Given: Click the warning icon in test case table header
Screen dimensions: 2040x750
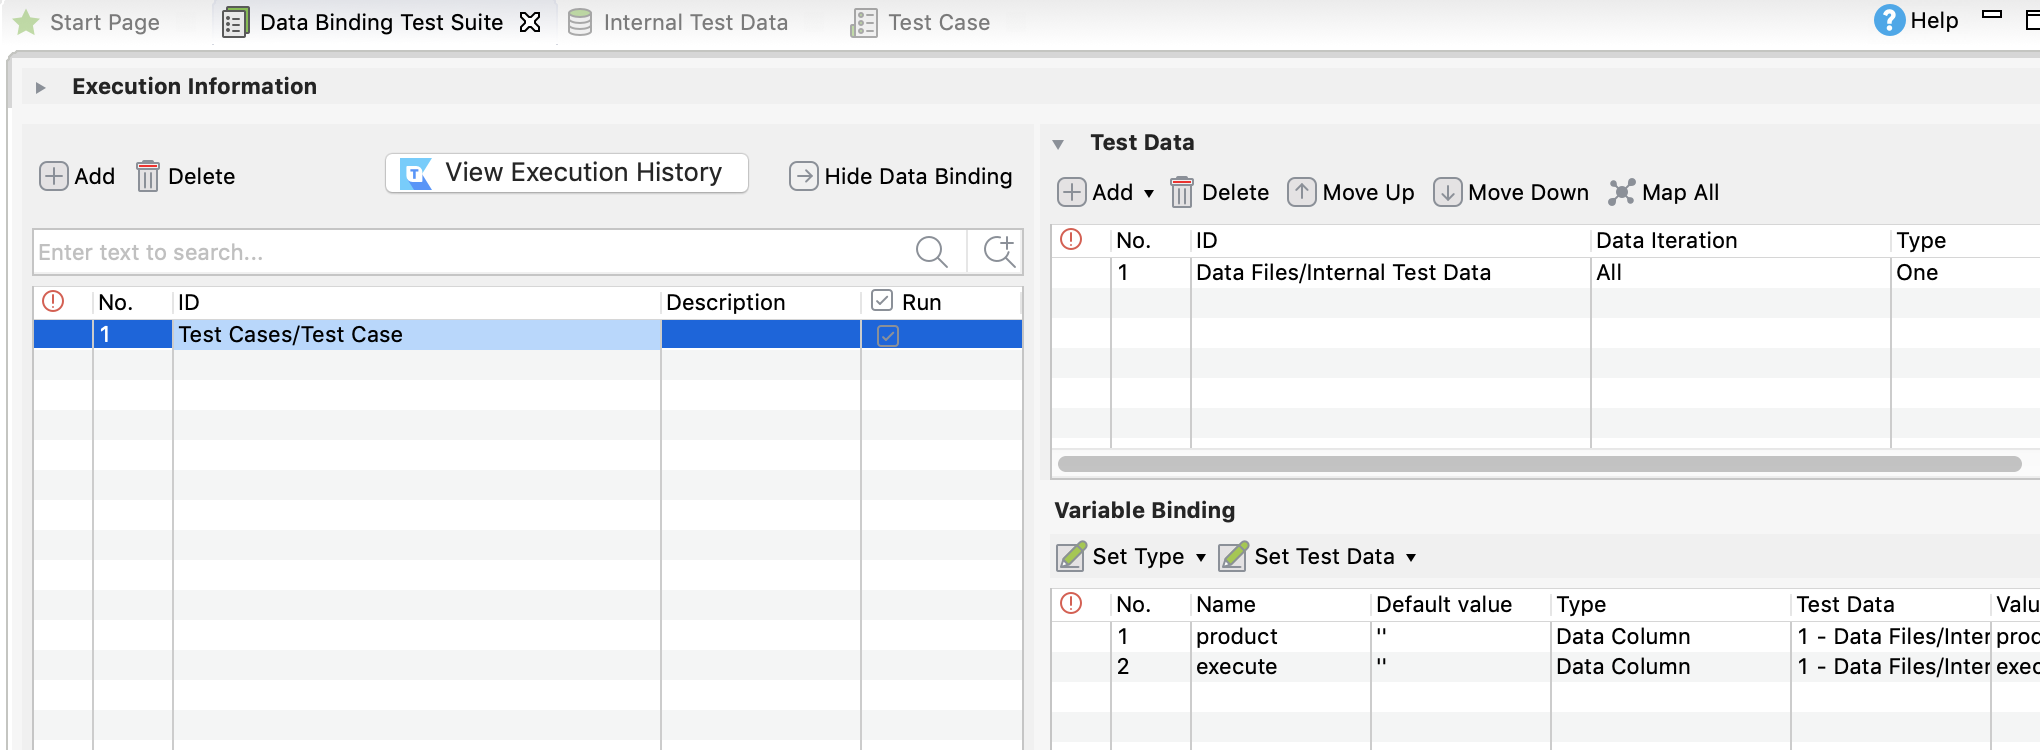Looking at the screenshot, I should coord(53,301).
